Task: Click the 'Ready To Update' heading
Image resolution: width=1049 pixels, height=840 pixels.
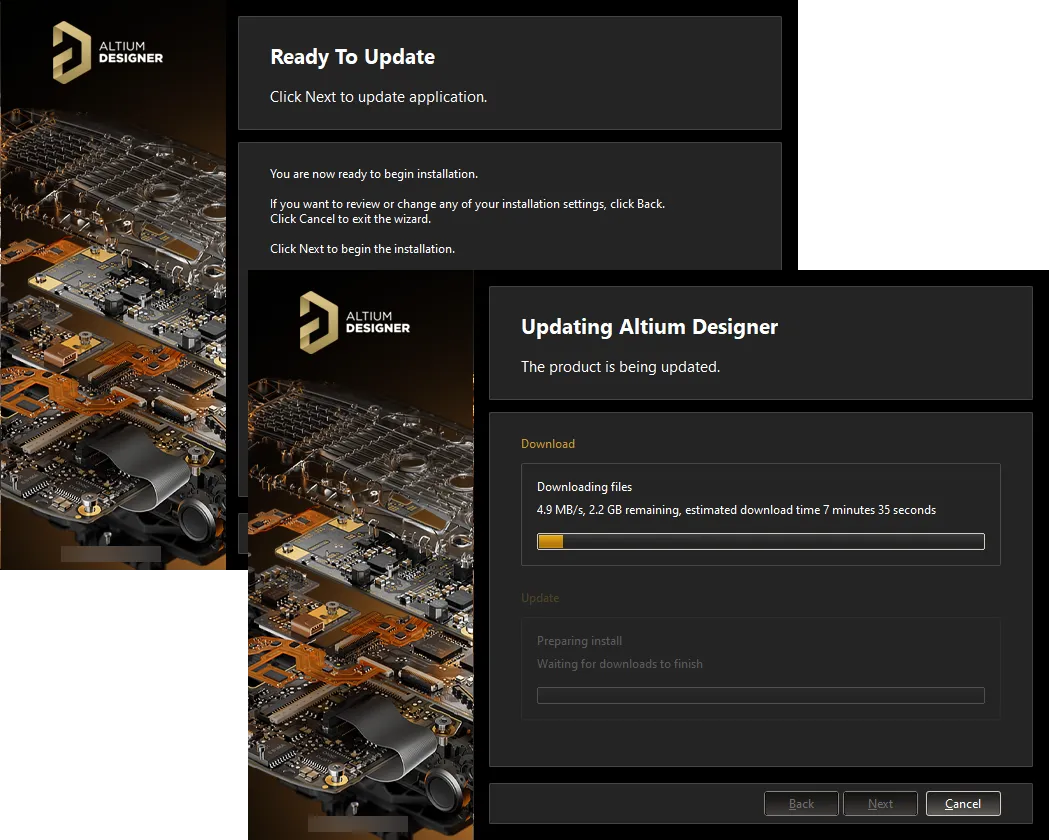Action: point(353,57)
